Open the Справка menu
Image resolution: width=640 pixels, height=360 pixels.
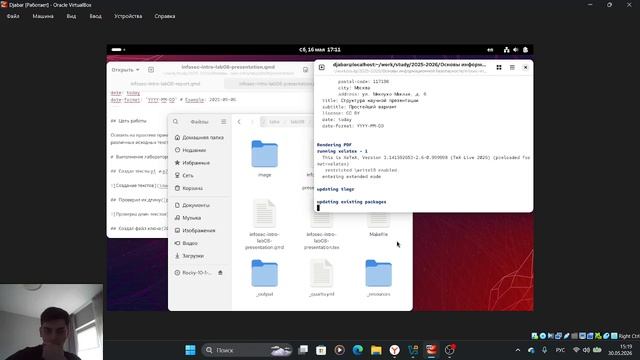165,16
